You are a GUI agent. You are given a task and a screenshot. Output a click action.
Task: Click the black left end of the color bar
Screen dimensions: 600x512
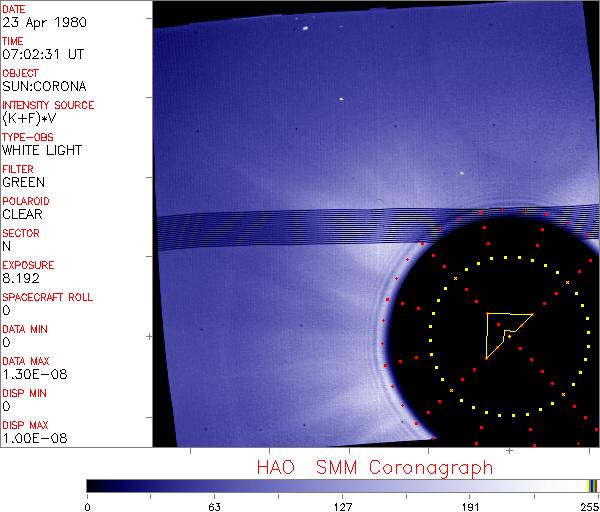click(x=95, y=485)
